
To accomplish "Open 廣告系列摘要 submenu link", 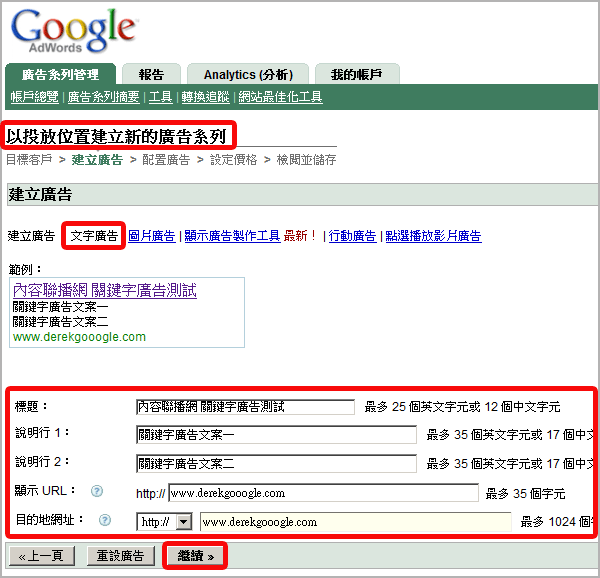I will [x=103, y=97].
